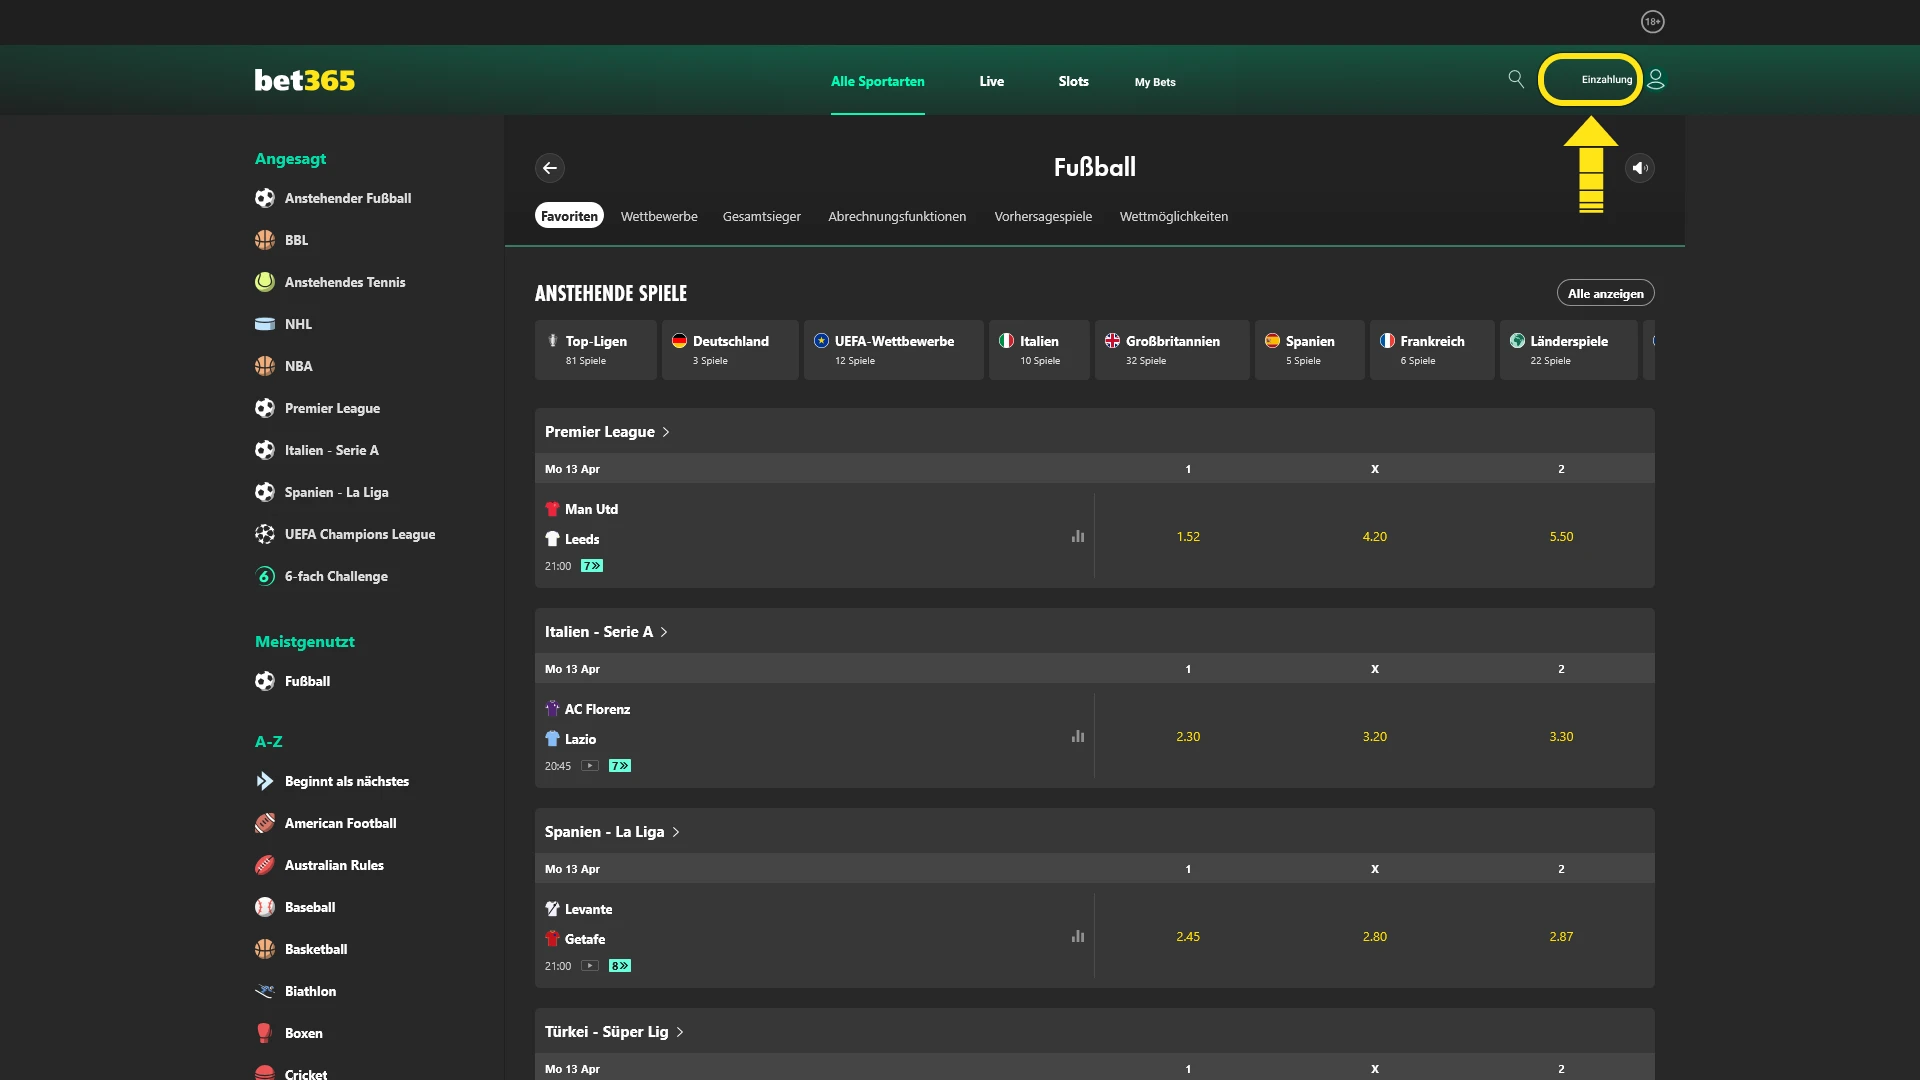This screenshot has width=1920, height=1080.
Task: Toggle statistics view for Levante vs Getafe
Action: coord(1078,937)
